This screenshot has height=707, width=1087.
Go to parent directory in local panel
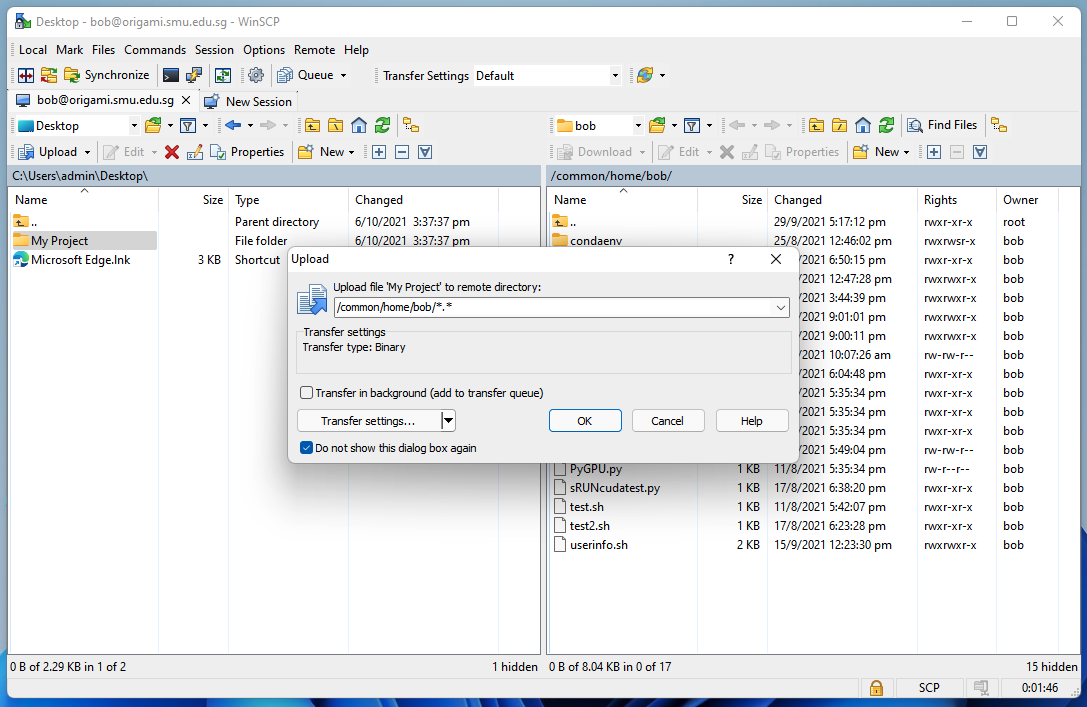point(313,125)
